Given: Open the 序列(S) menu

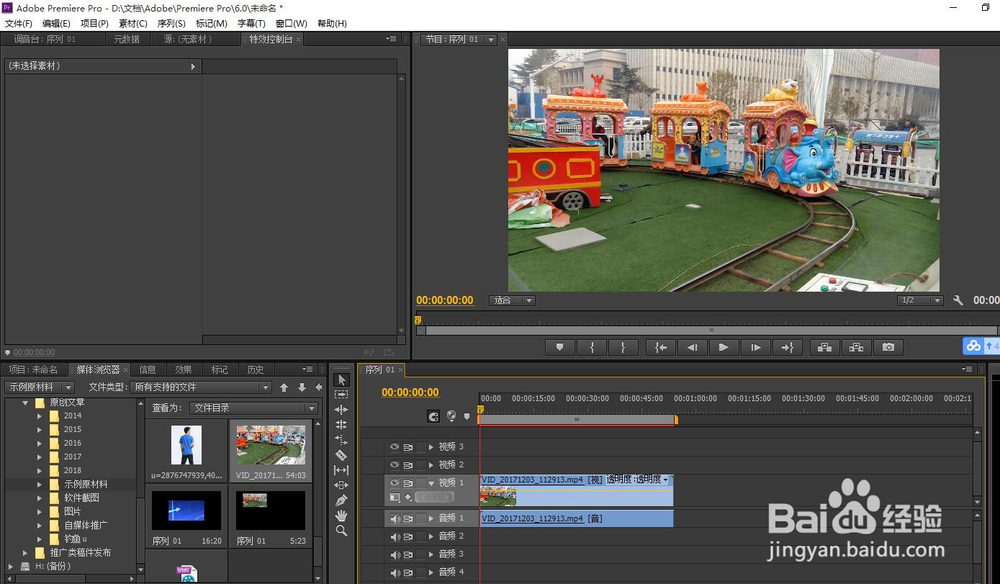Looking at the screenshot, I should tap(171, 23).
